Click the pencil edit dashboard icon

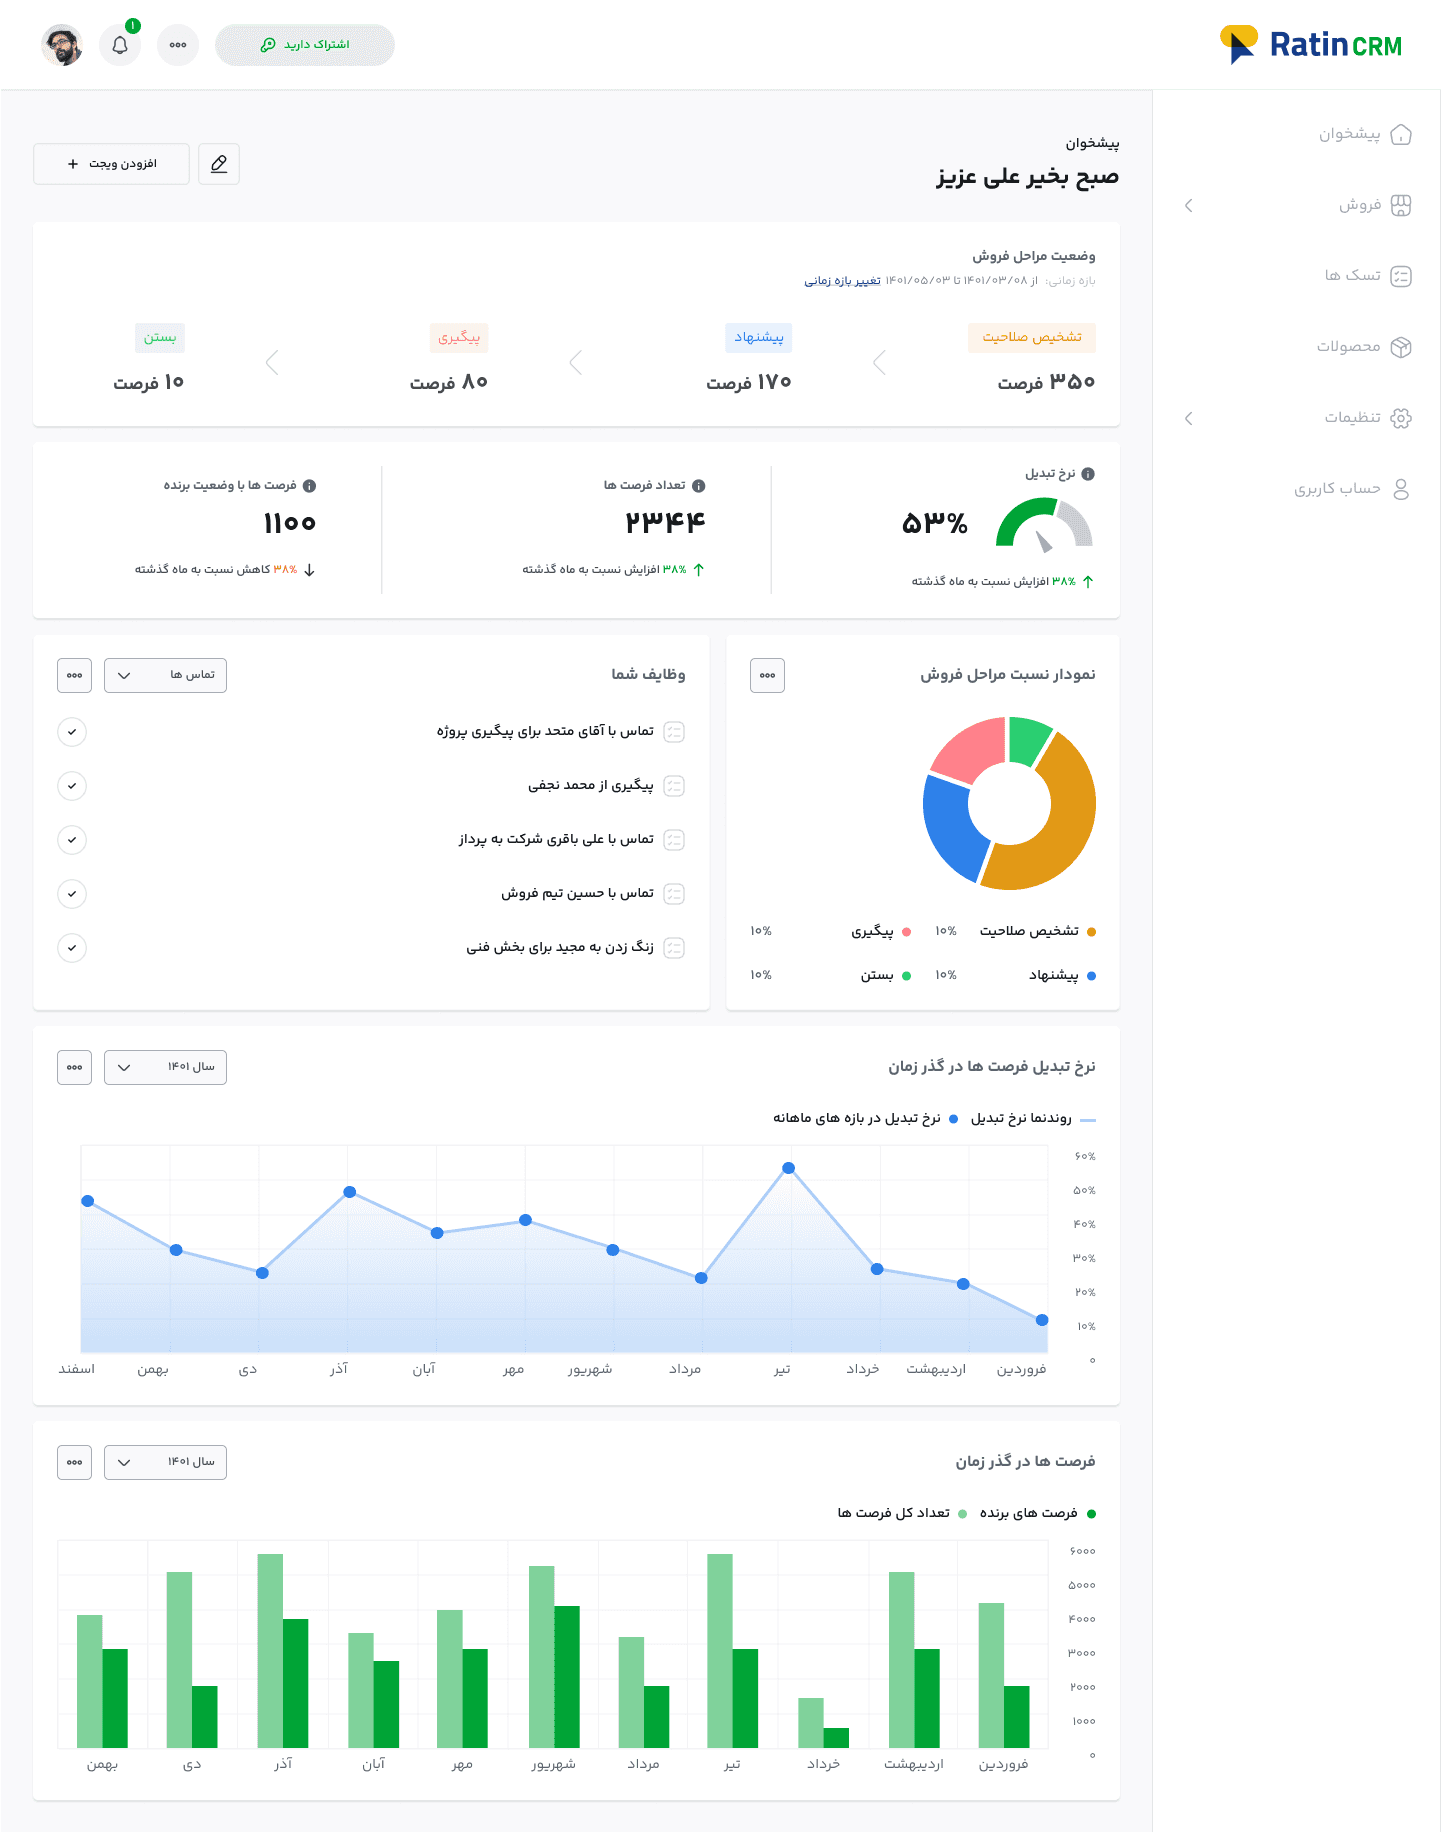(219, 164)
